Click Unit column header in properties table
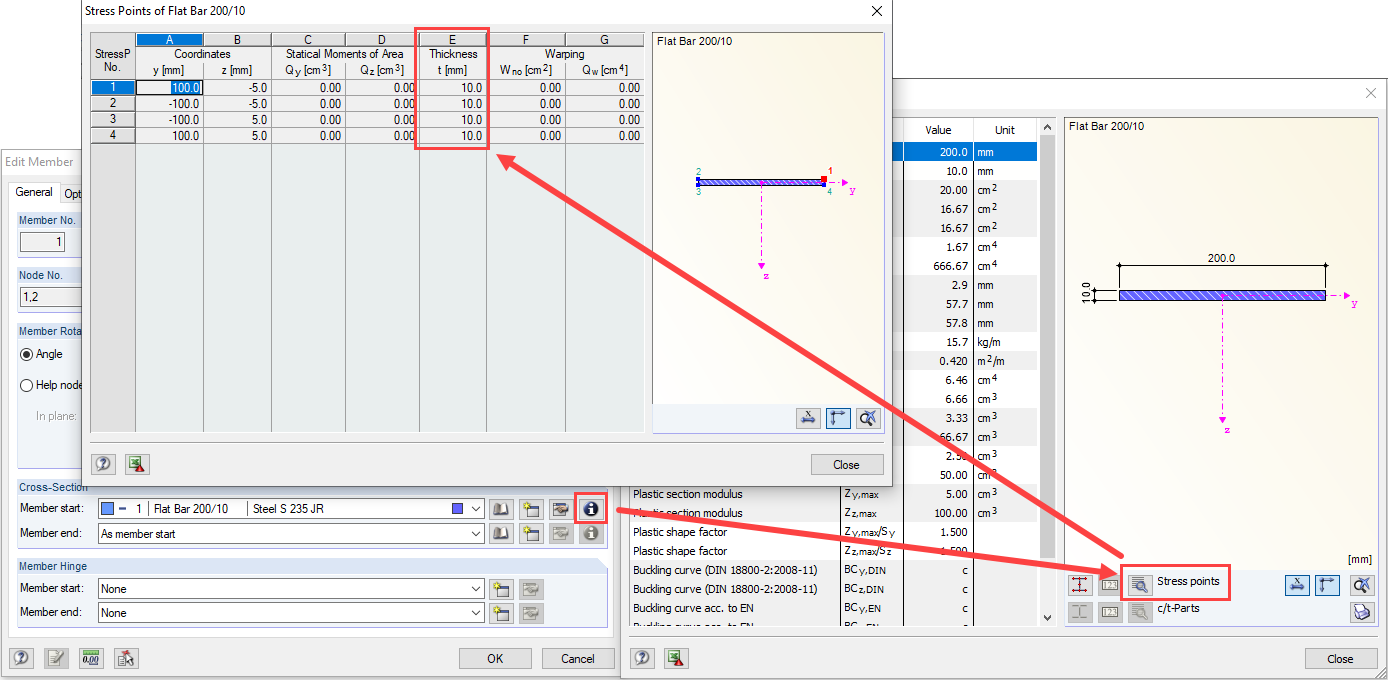Viewport: 1388px width, 680px height. coord(1005,130)
